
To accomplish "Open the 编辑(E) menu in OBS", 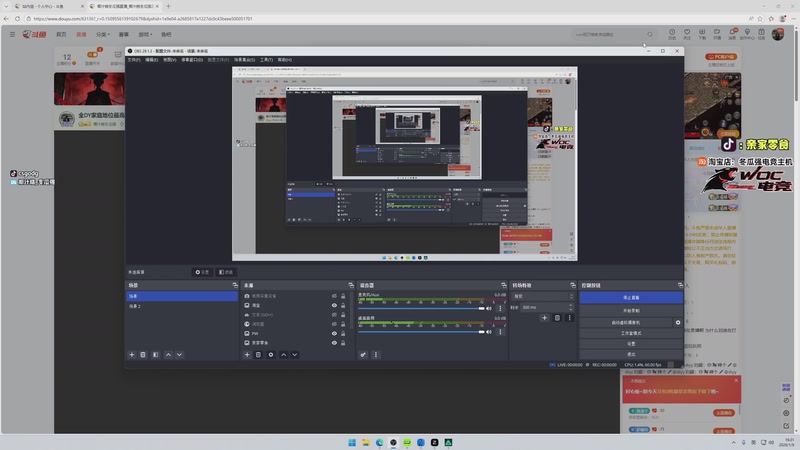I will click(x=152, y=60).
